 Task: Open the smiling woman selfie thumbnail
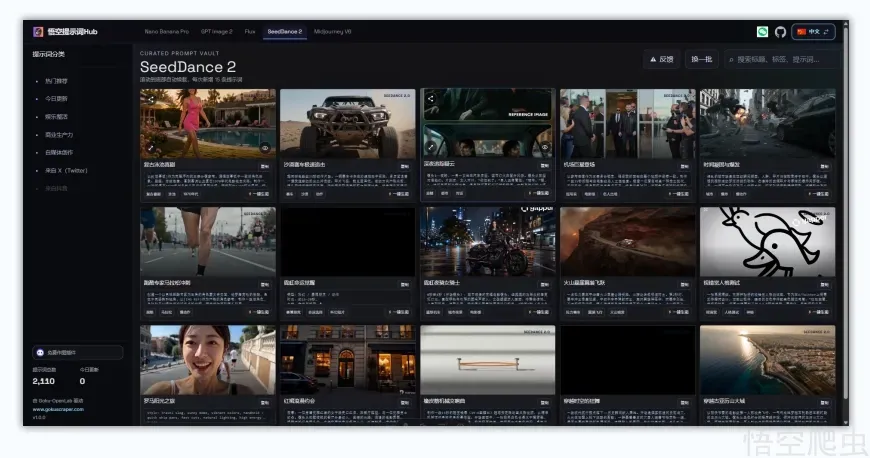coord(208,360)
